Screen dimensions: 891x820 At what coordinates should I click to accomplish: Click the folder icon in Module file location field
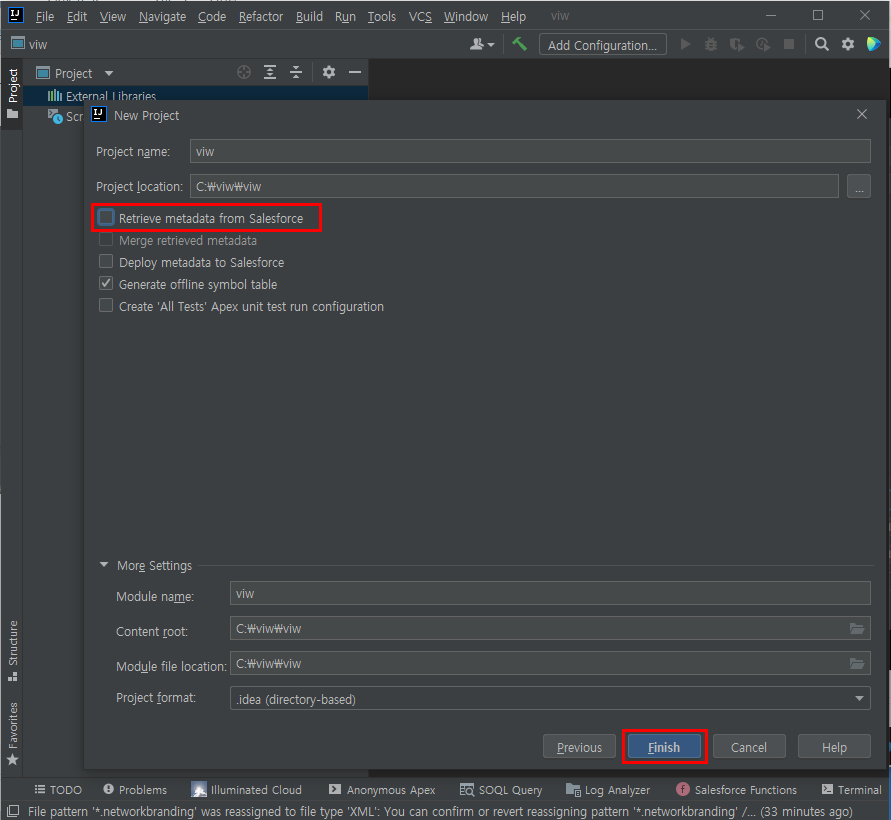point(857,664)
